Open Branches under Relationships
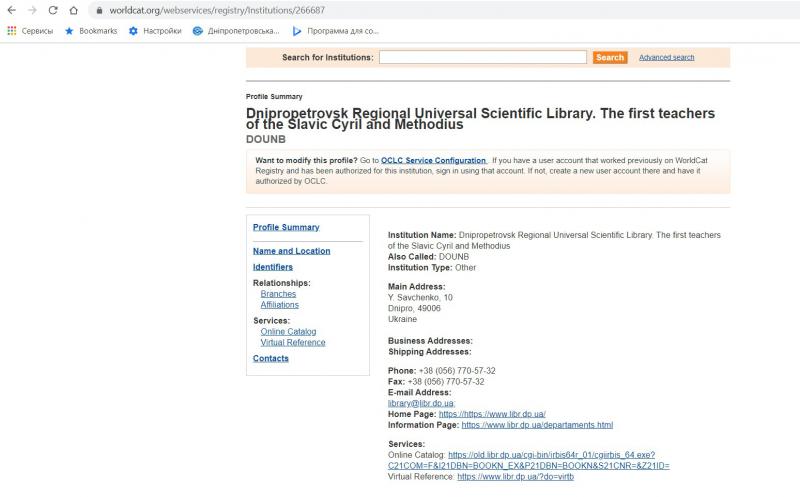The width and height of the screenshot is (800, 497). [x=278, y=294]
